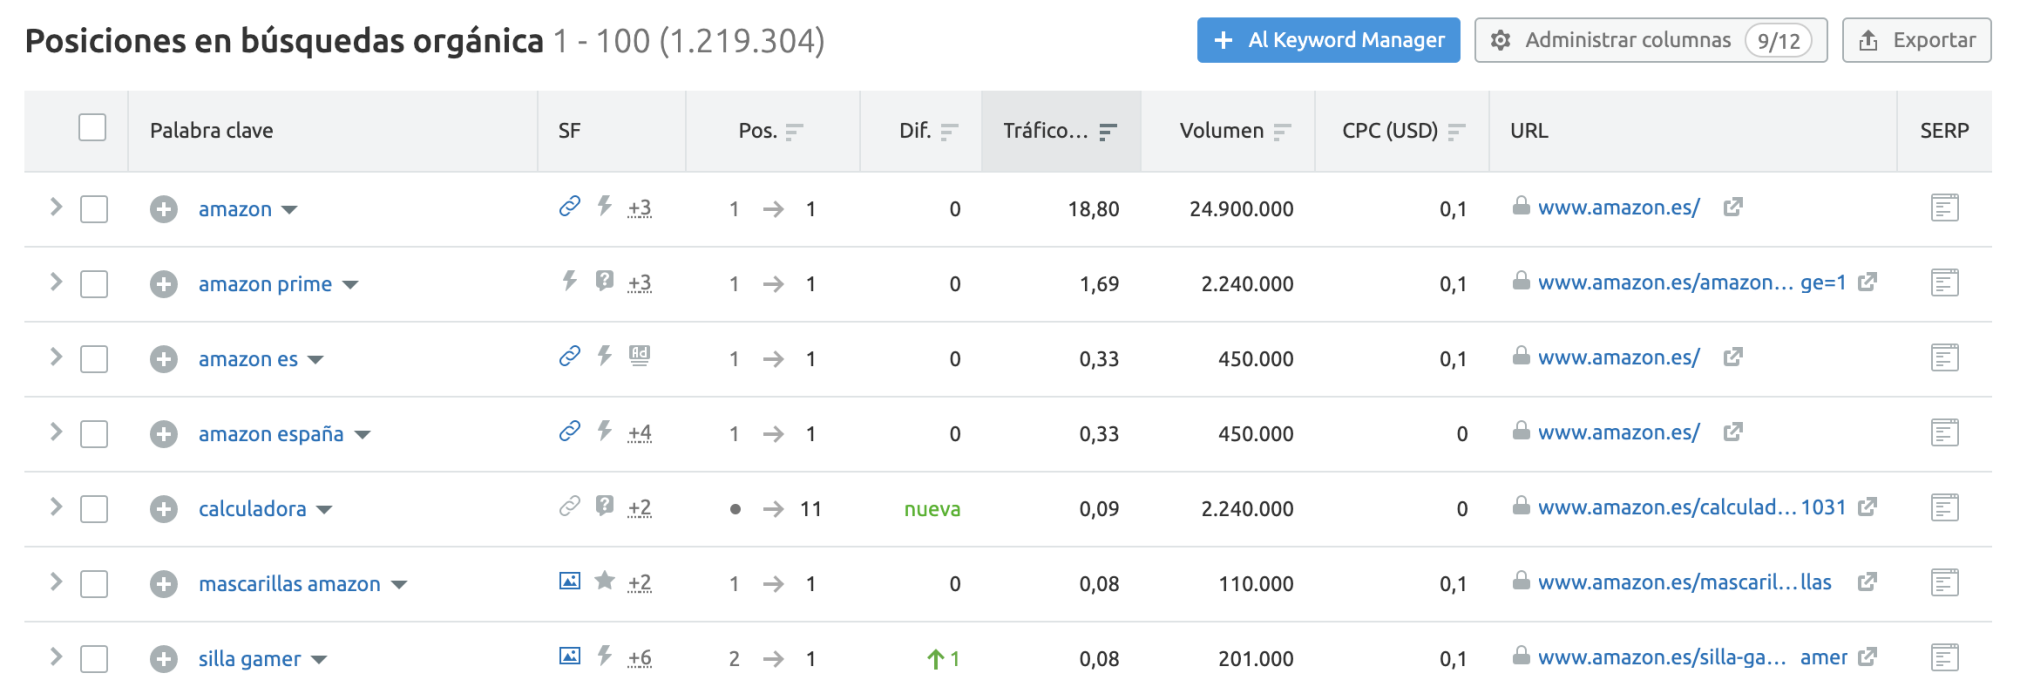Check the box for amazon prime row

click(x=94, y=284)
